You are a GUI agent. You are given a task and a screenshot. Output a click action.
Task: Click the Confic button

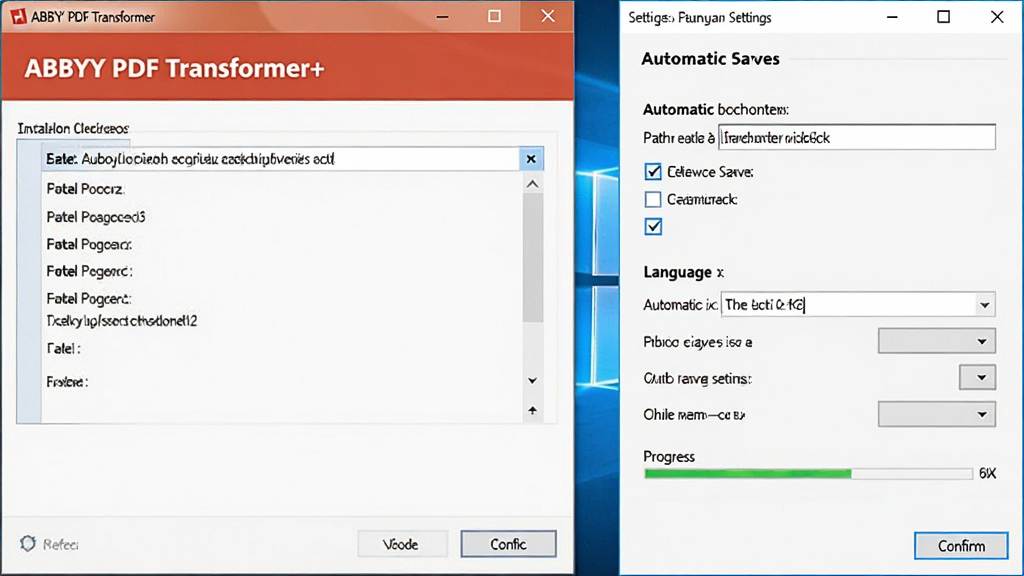[509, 544]
